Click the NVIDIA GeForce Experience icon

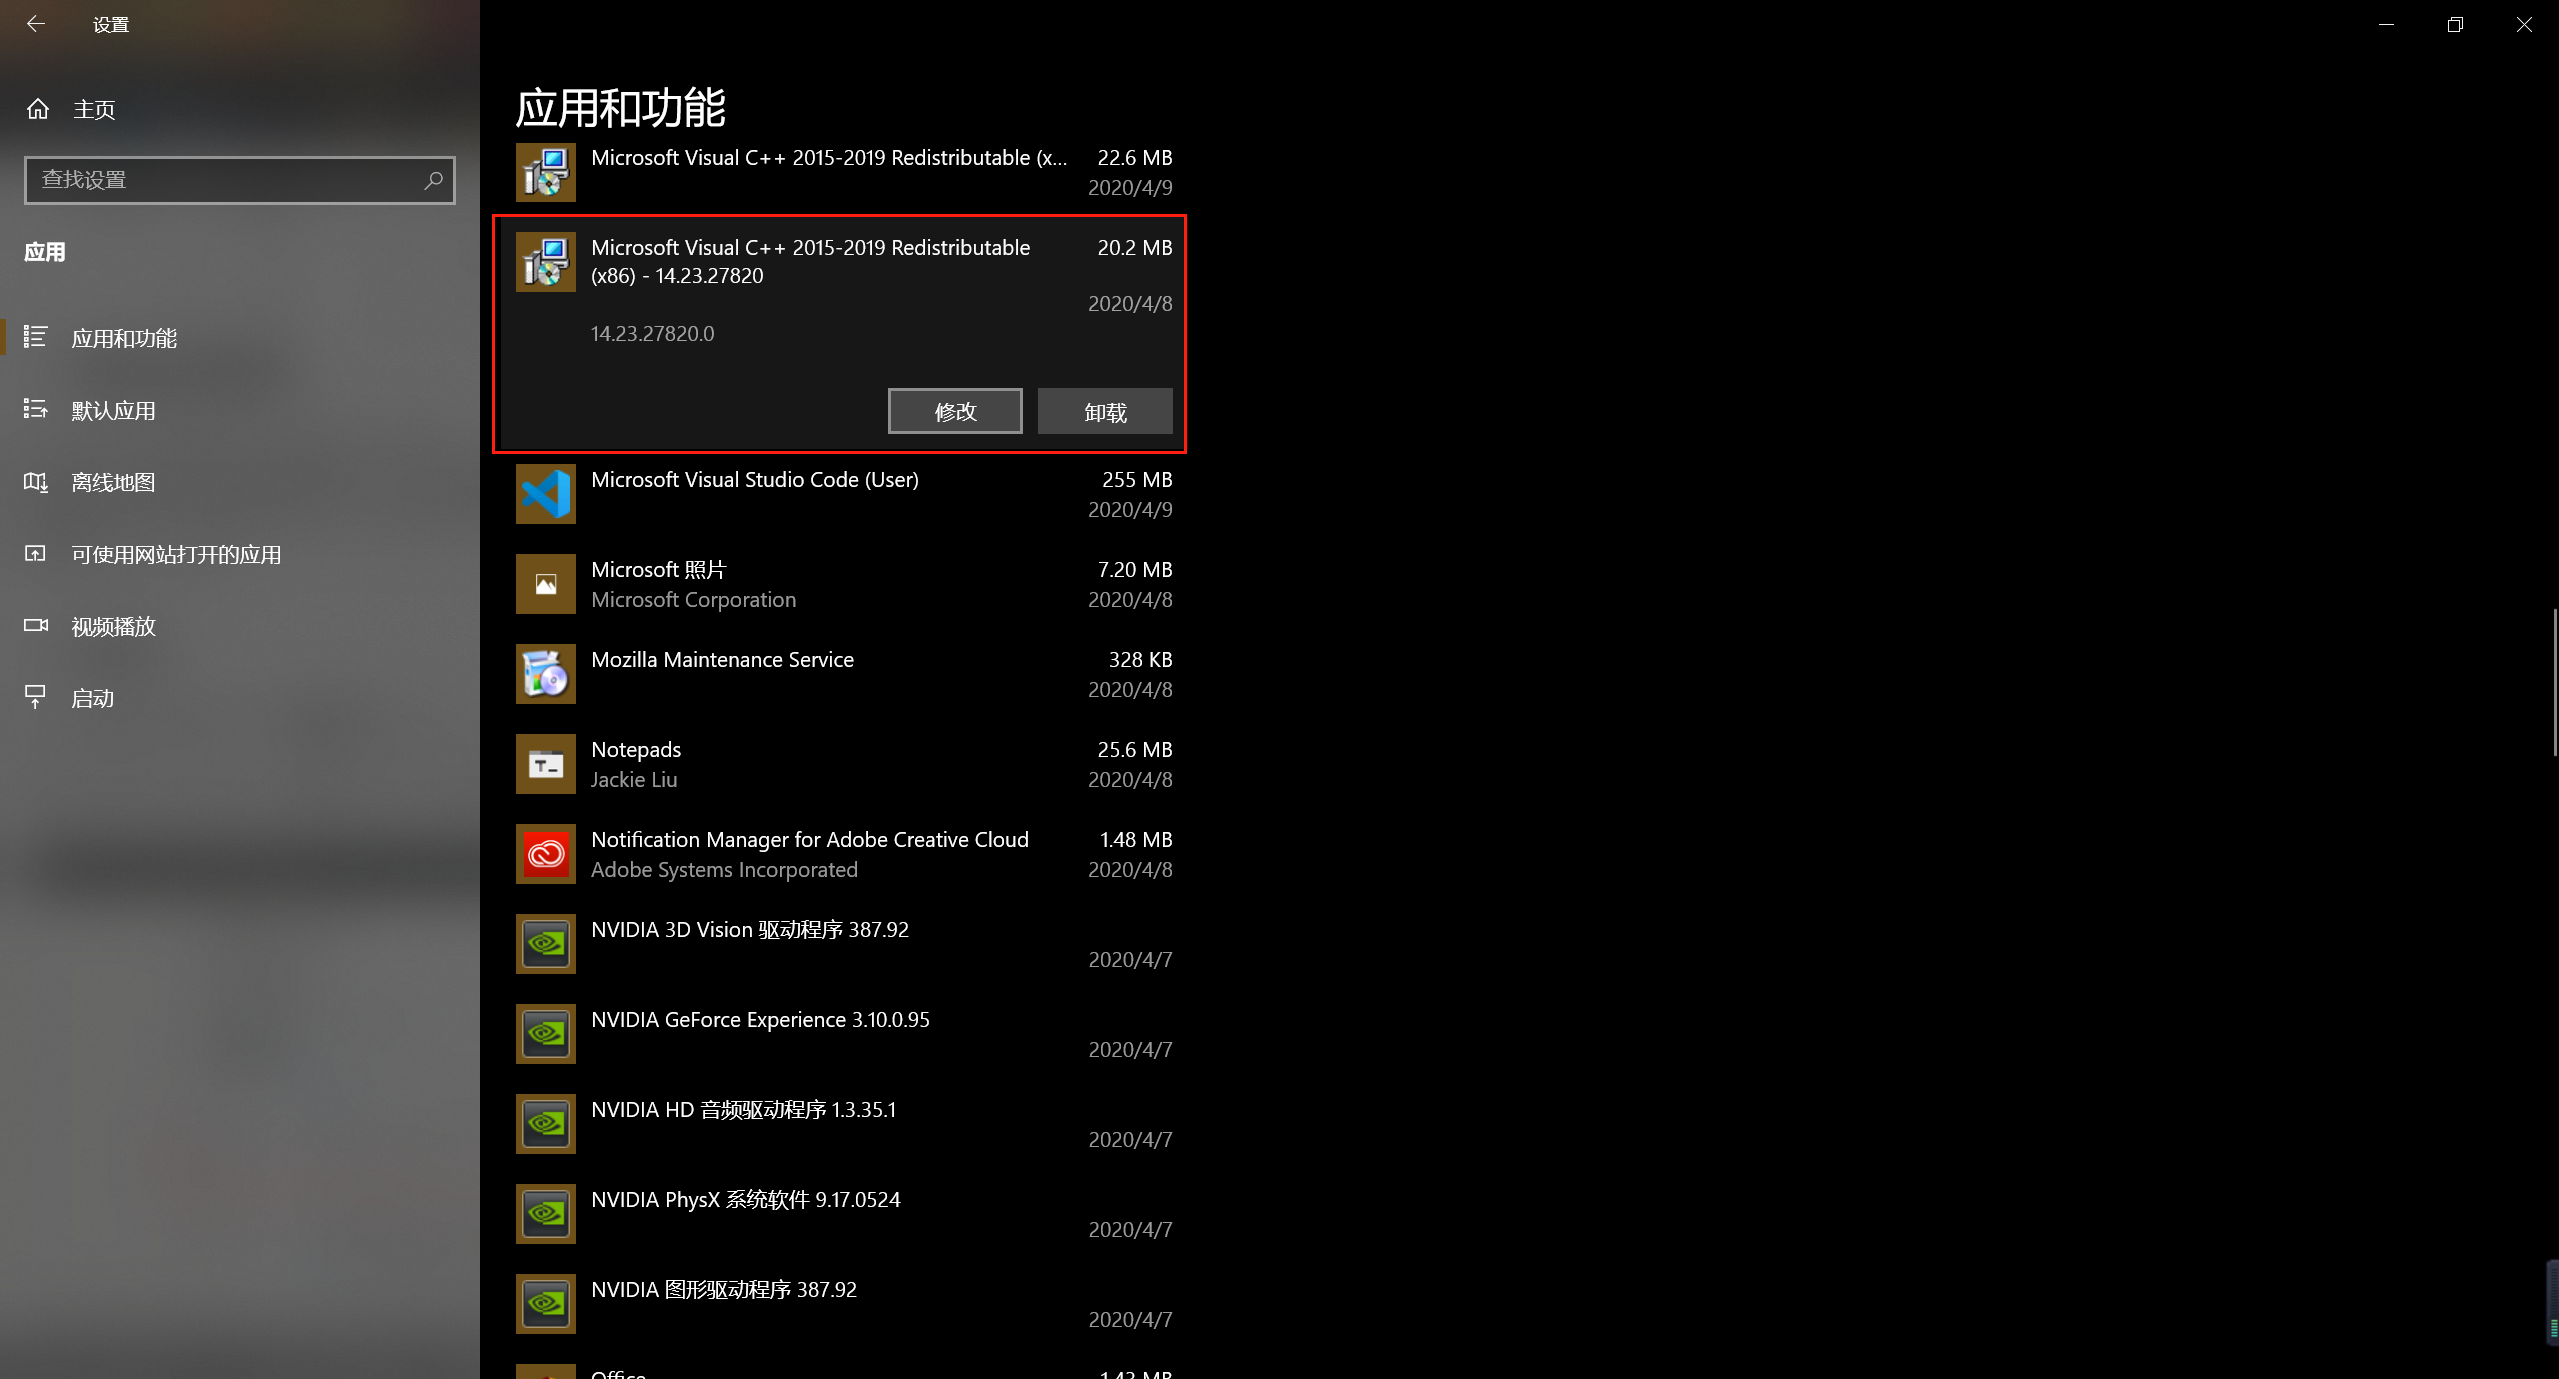(x=545, y=1034)
